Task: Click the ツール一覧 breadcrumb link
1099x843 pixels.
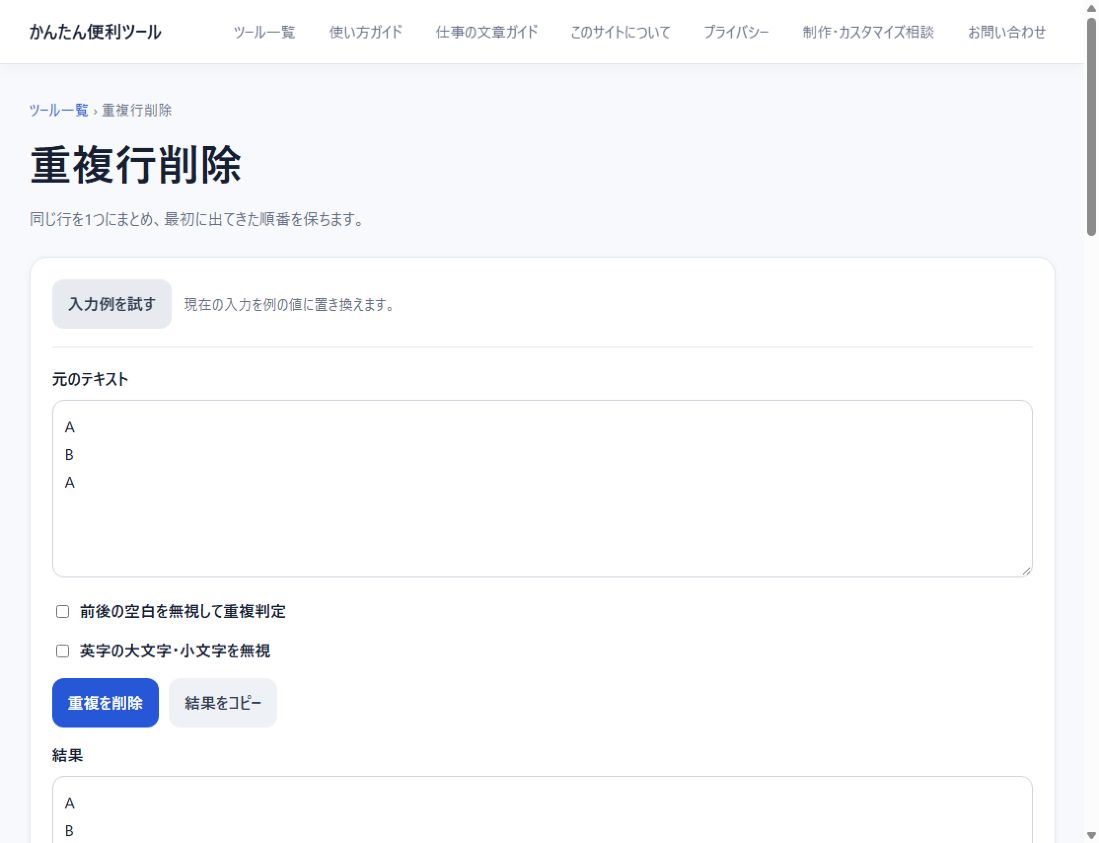Action: [59, 110]
